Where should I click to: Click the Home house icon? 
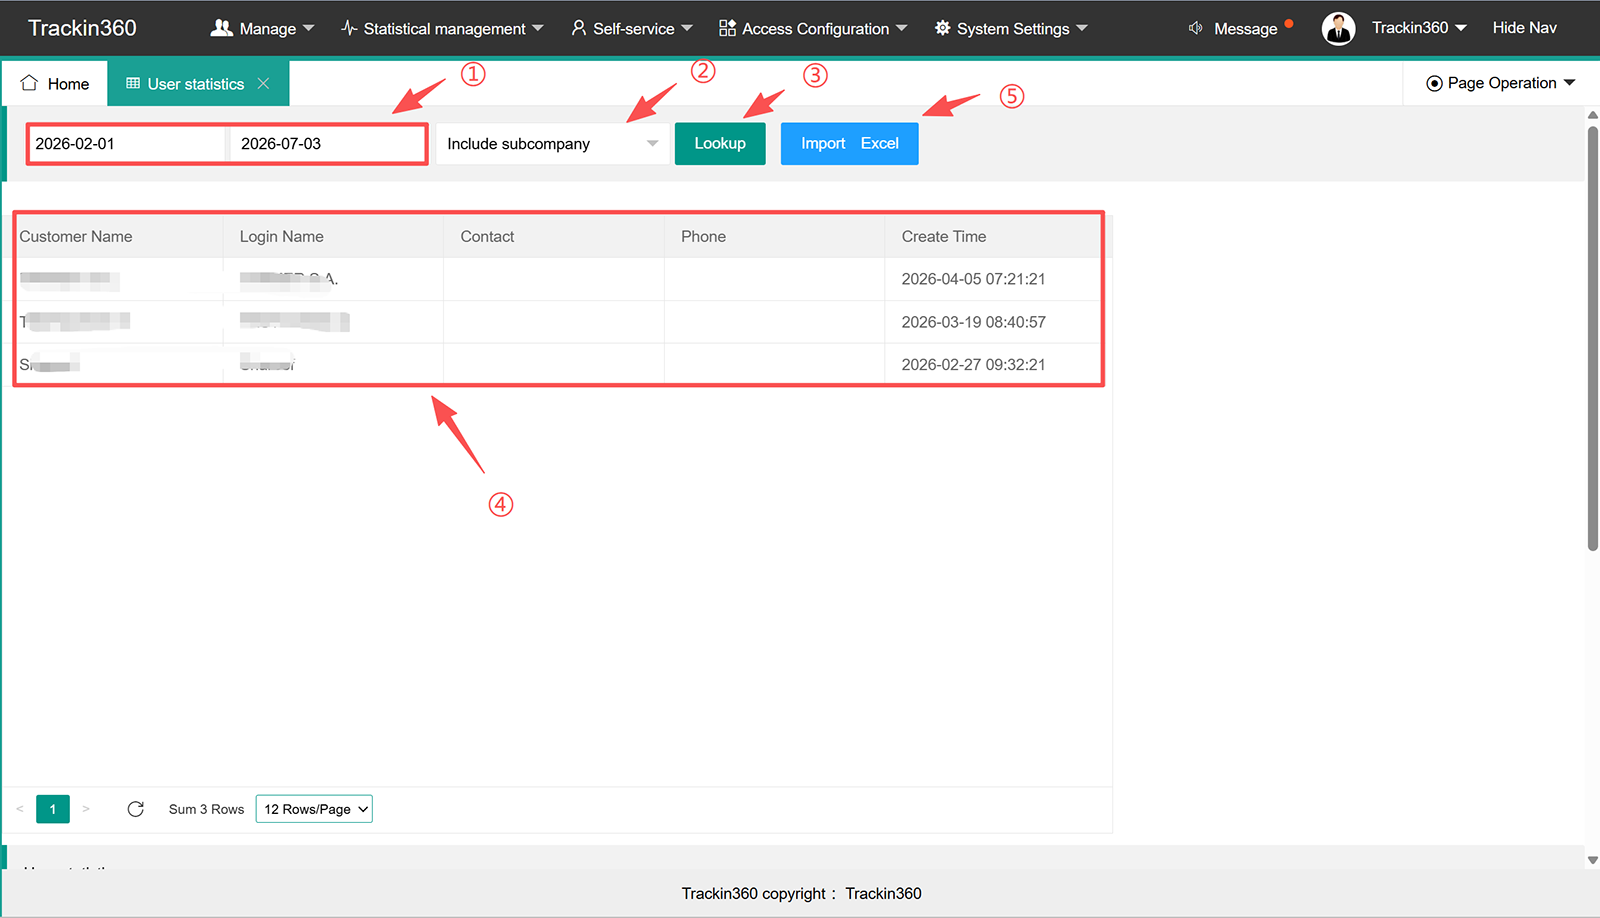coord(29,83)
